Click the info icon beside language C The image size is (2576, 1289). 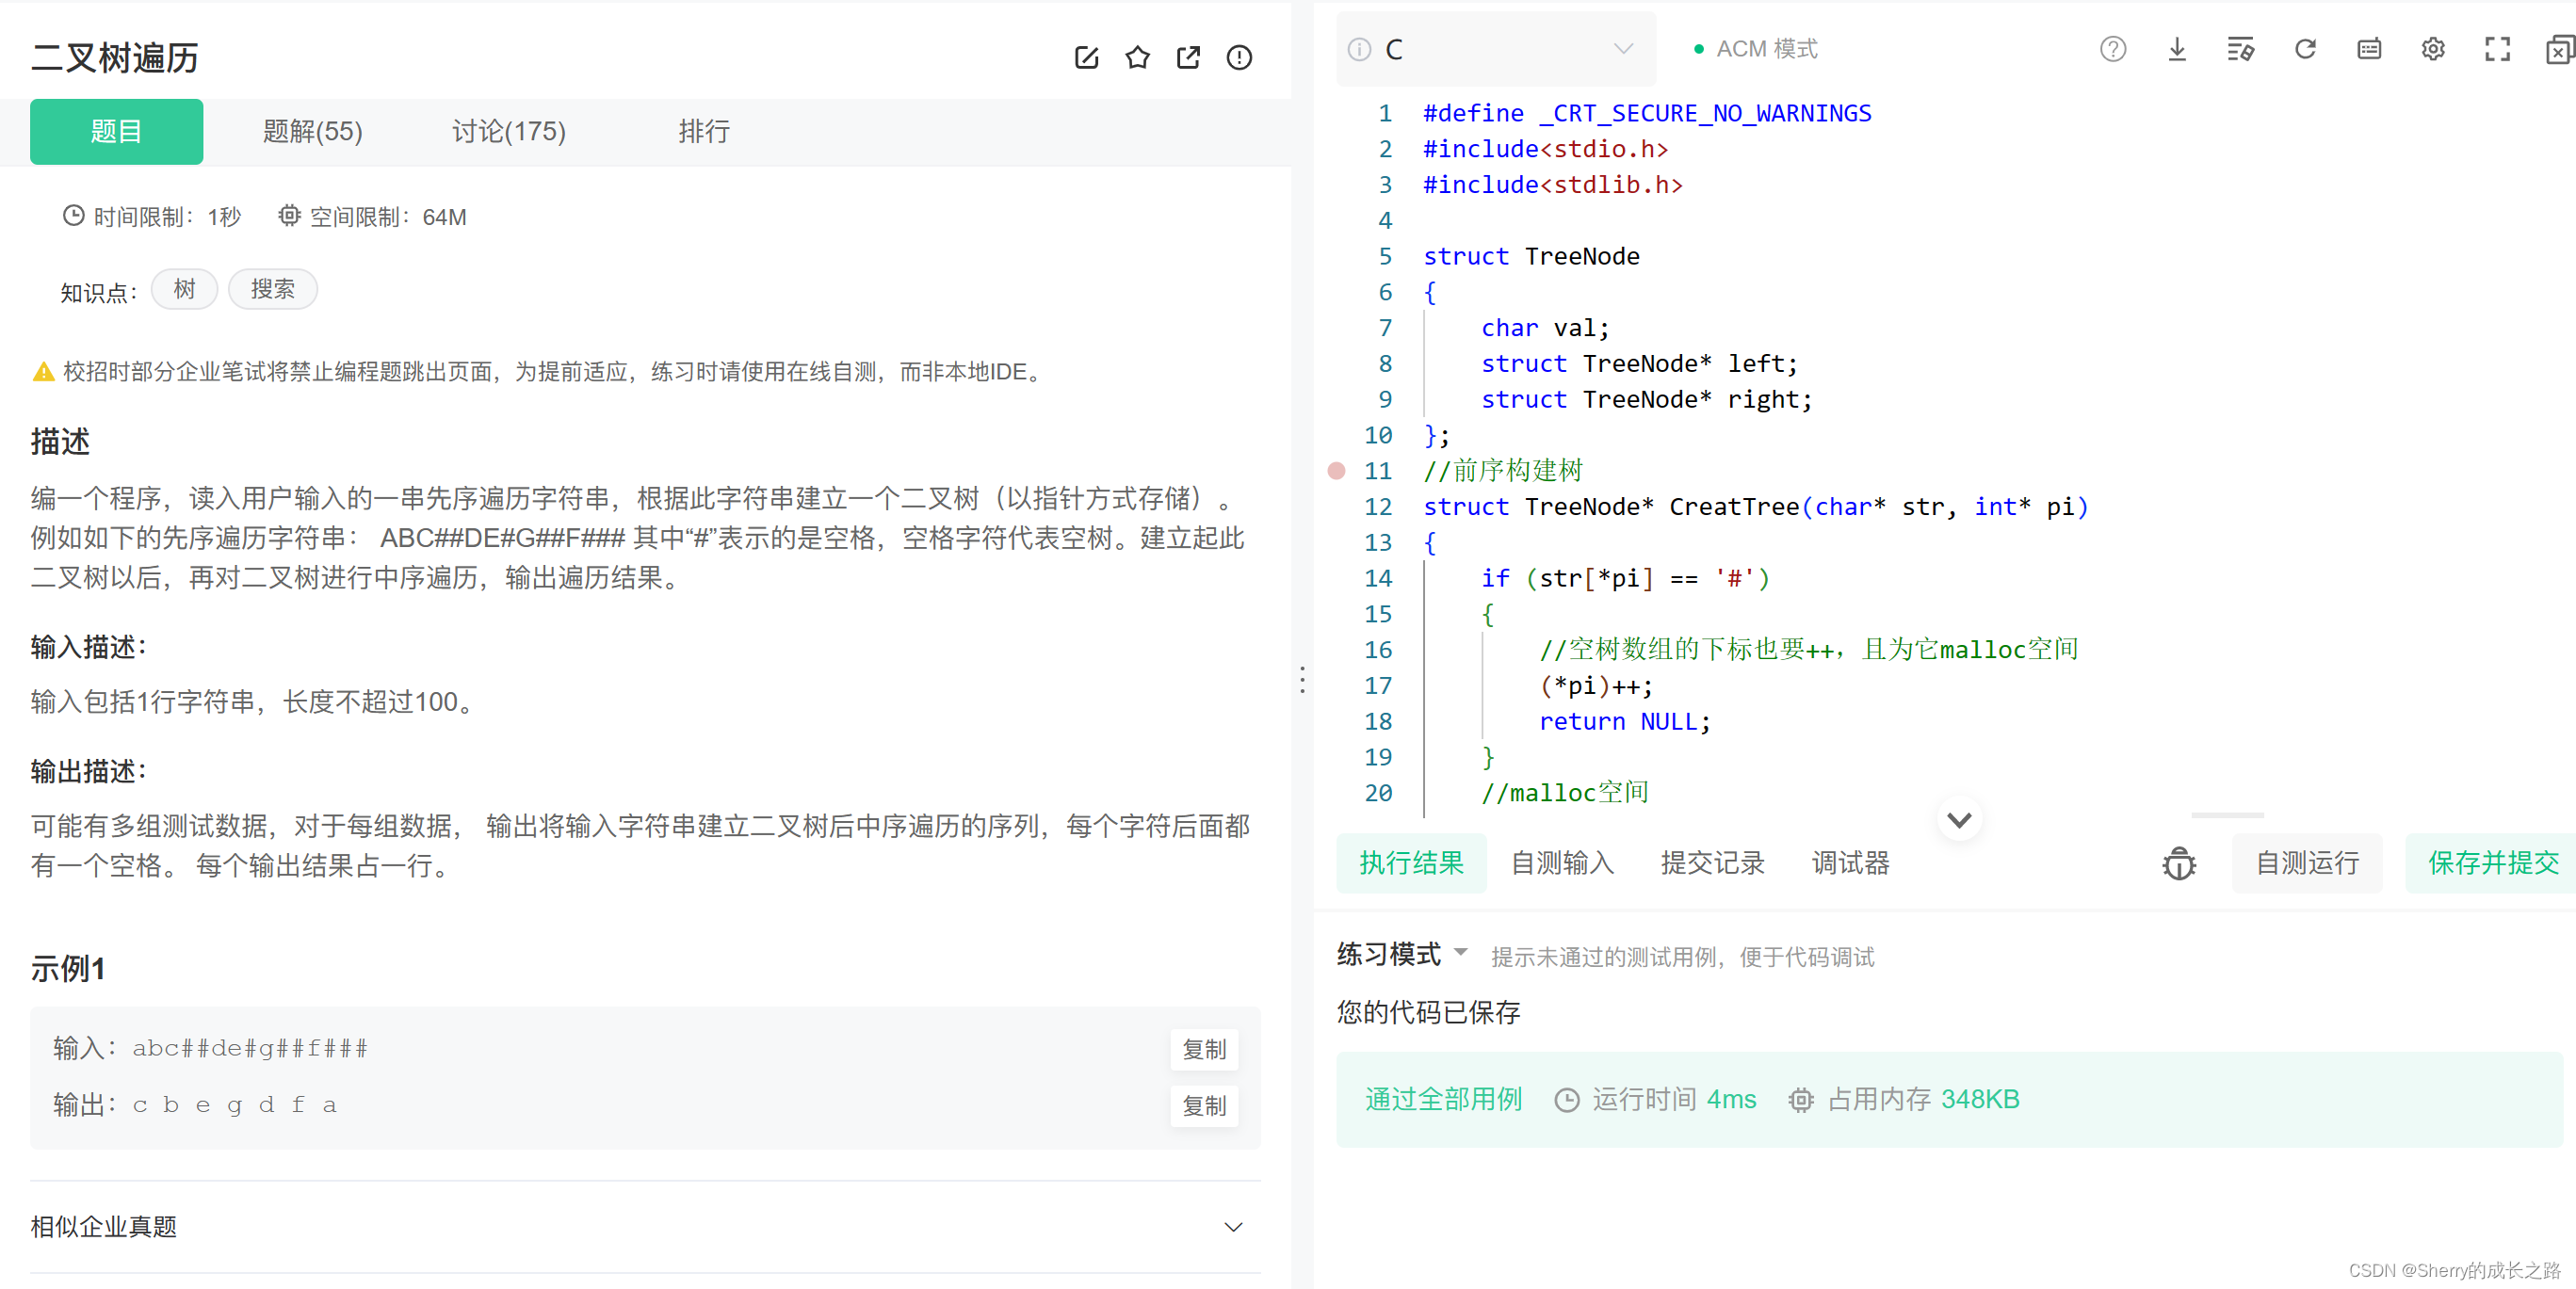[1359, 49]
